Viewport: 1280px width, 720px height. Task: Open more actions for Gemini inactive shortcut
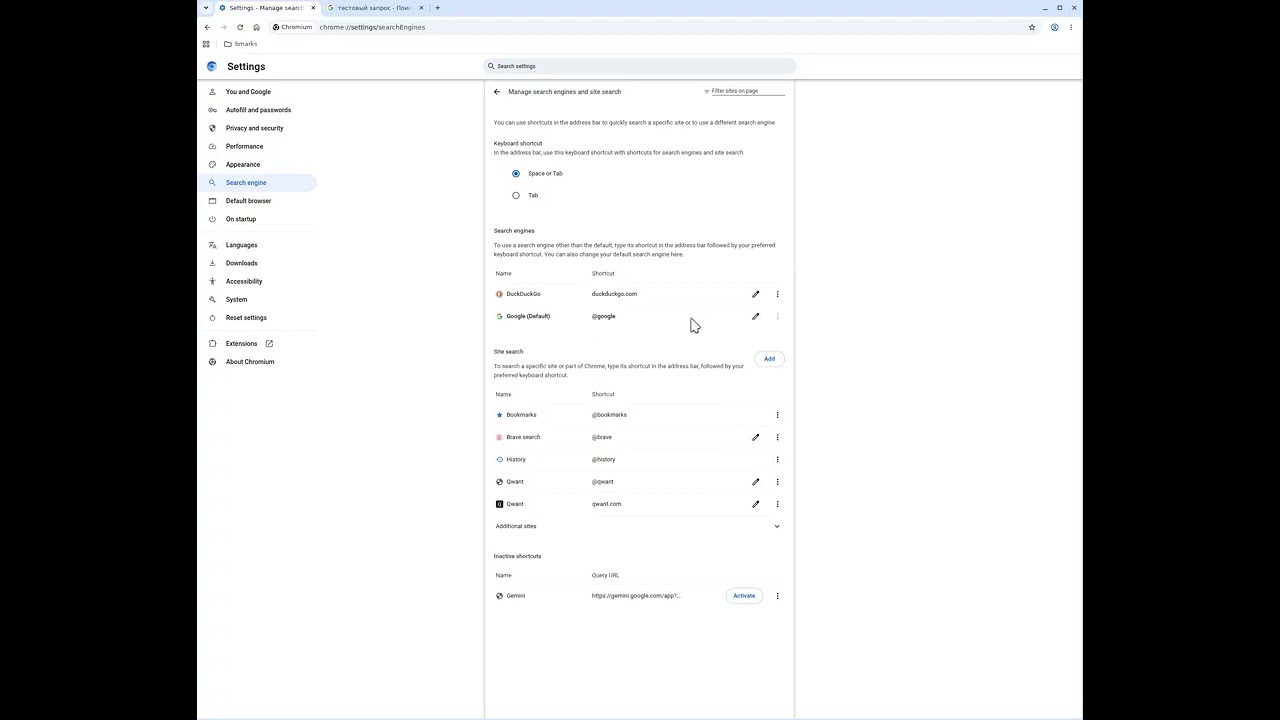pos(777,596)
